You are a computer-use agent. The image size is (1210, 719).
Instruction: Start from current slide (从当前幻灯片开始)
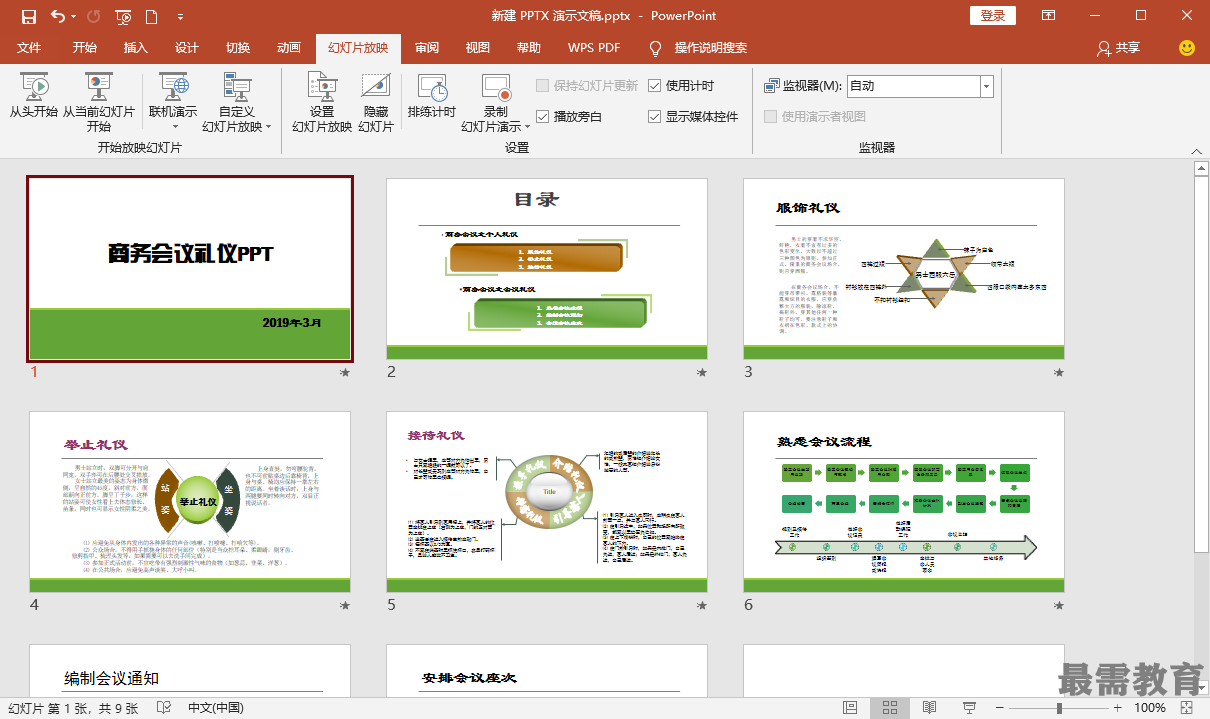pyautogui.click(x=98, y=103)
